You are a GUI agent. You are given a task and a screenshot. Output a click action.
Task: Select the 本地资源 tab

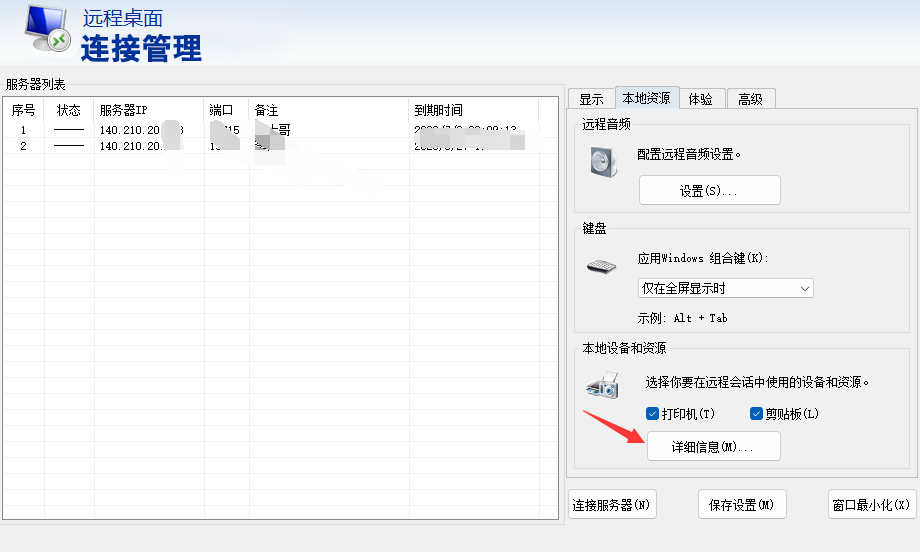pyautogui.click(x=647, y=98)
